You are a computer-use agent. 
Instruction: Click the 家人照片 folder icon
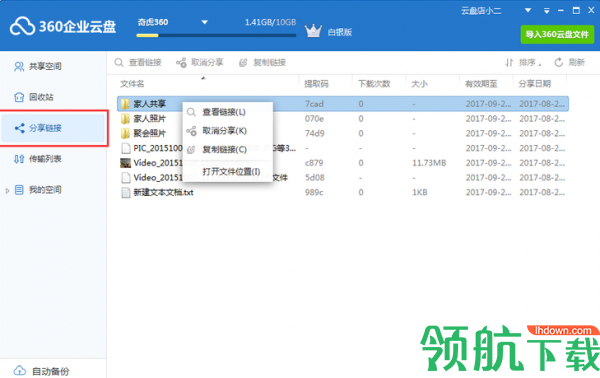tap(125, 119)
